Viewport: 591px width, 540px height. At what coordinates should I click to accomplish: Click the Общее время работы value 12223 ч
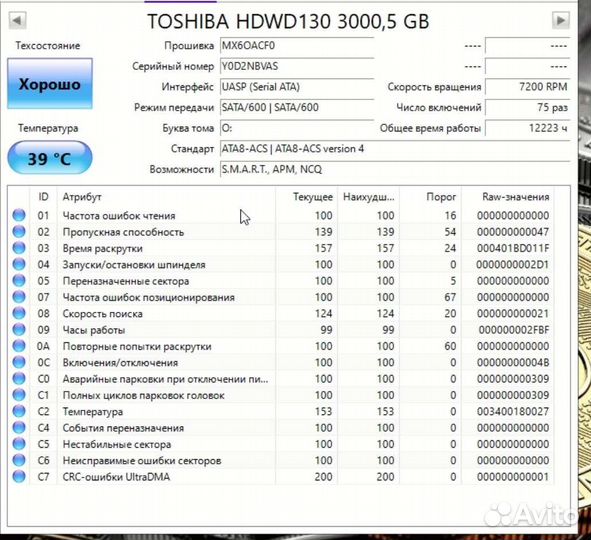(x=527, y=128)
